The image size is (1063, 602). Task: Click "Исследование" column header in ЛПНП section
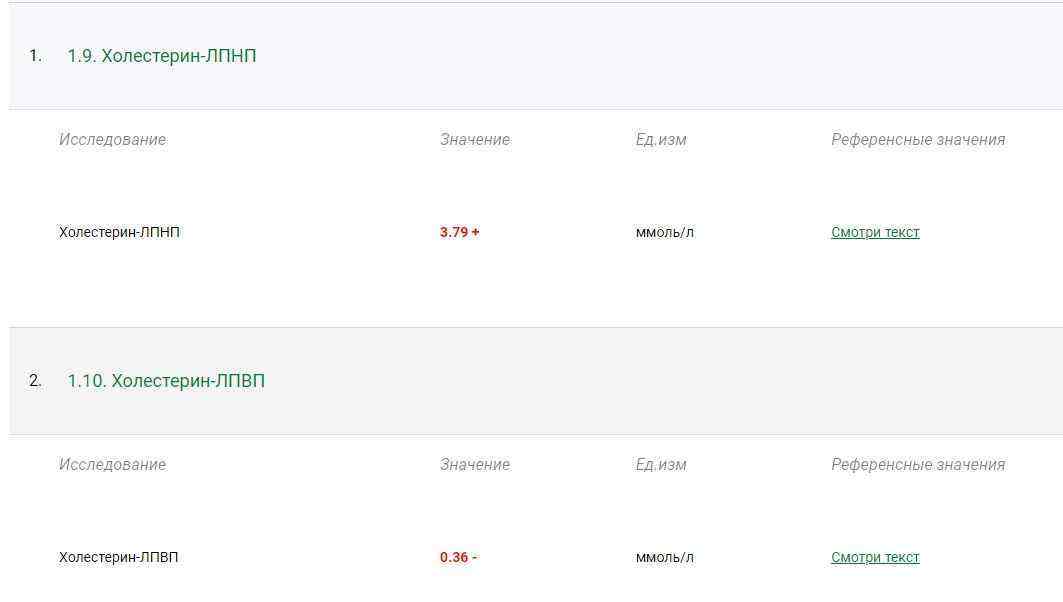[x=112, y=140]
